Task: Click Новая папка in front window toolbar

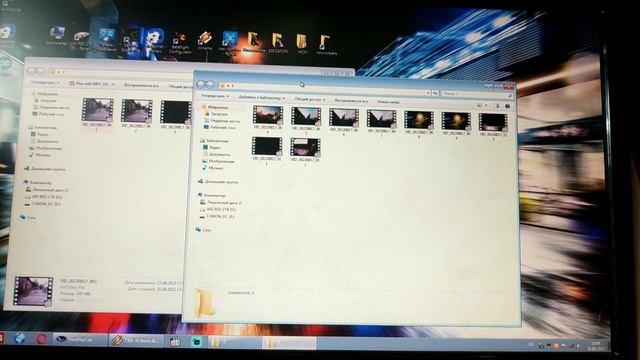Action: point(388,102)
